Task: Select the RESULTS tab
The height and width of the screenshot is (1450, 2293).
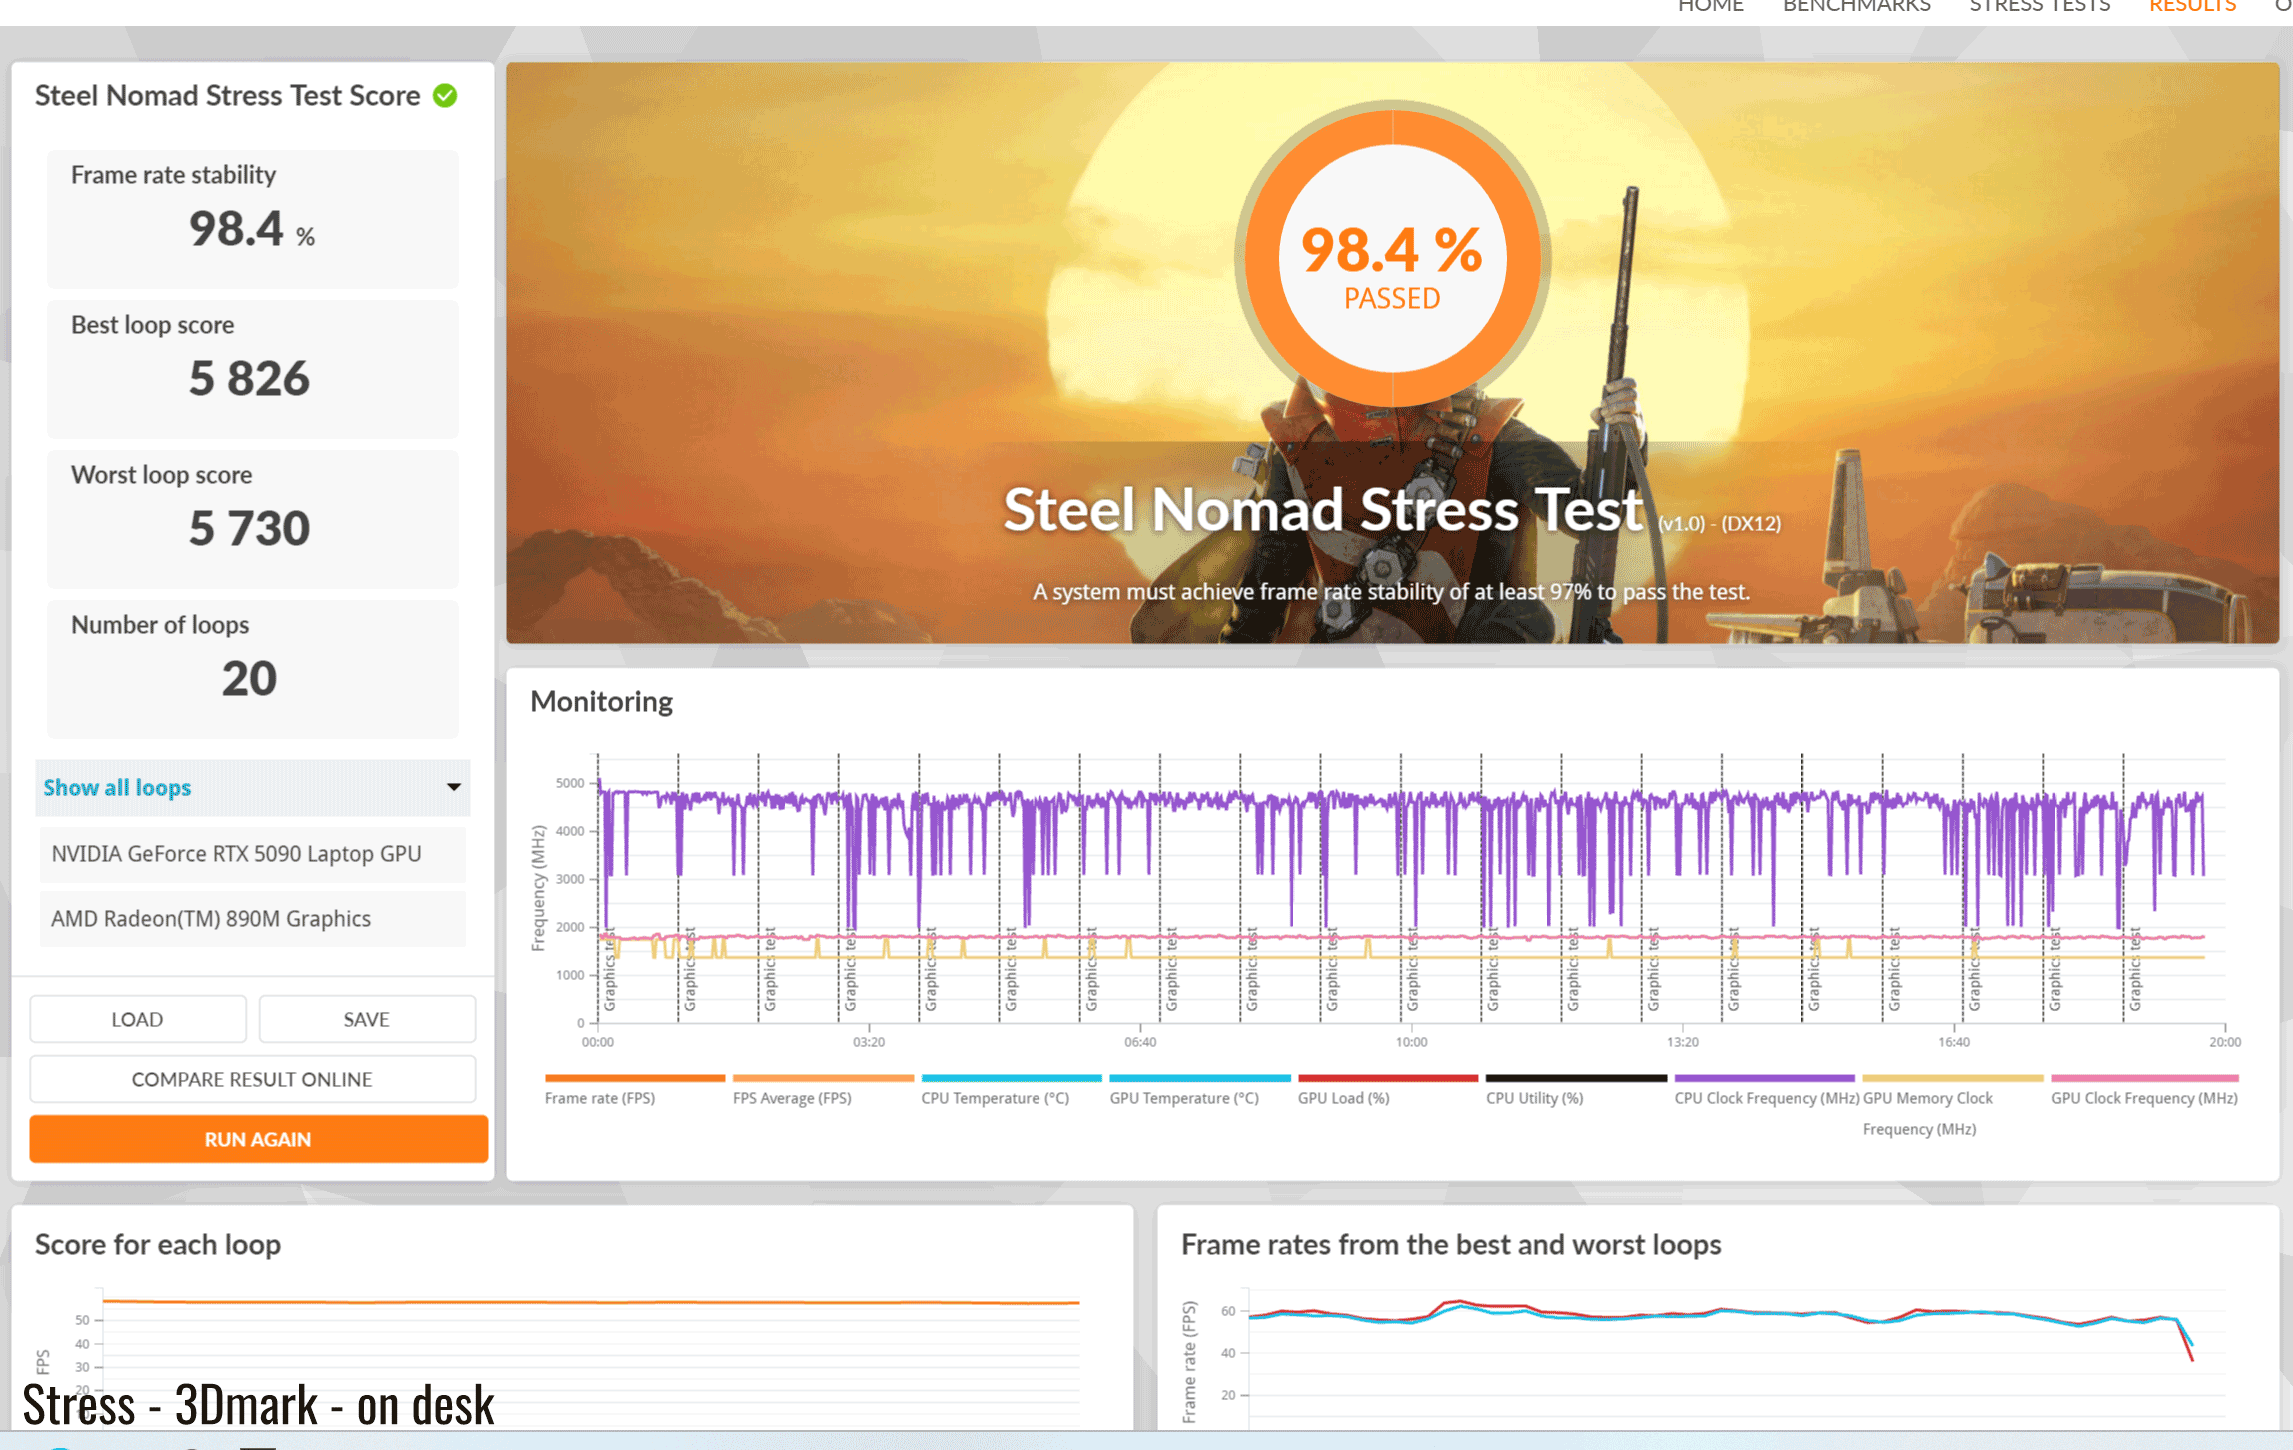Action: click(x=2192, y=6)
